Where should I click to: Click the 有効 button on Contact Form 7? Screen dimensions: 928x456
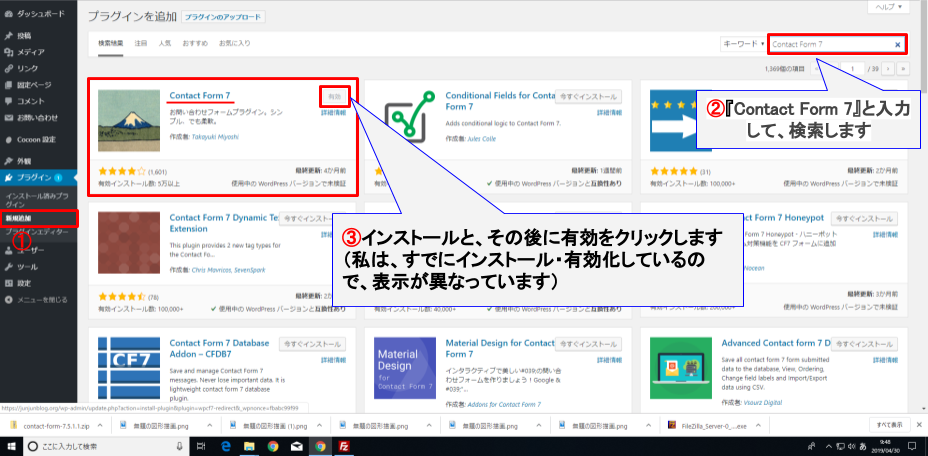(334, 96)
